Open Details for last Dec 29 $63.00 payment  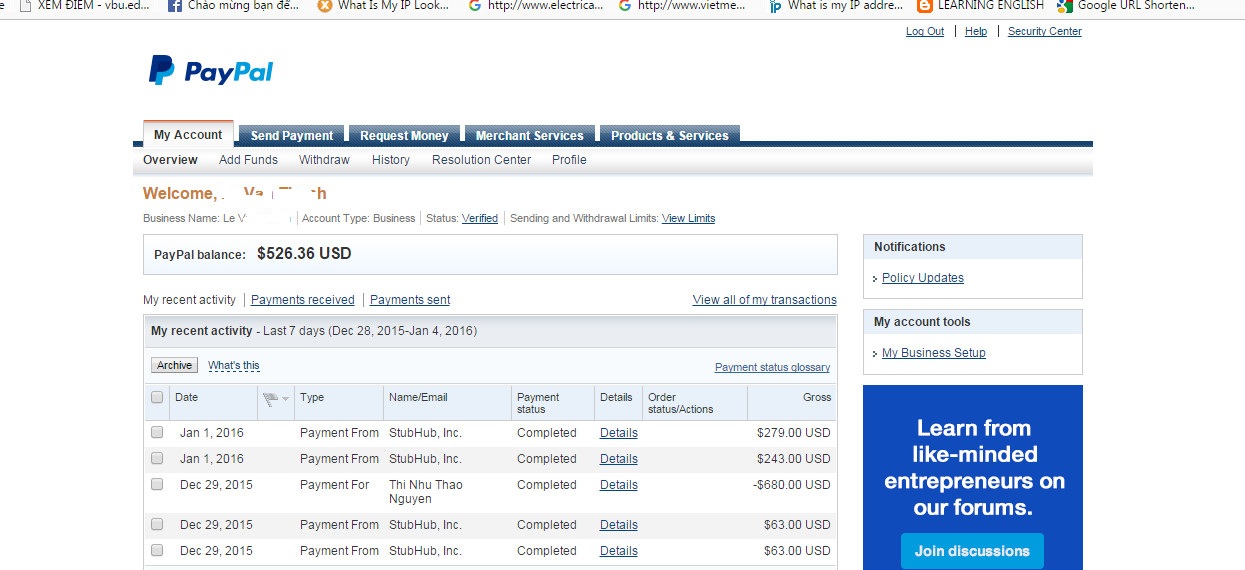click(x=619, y=551)
